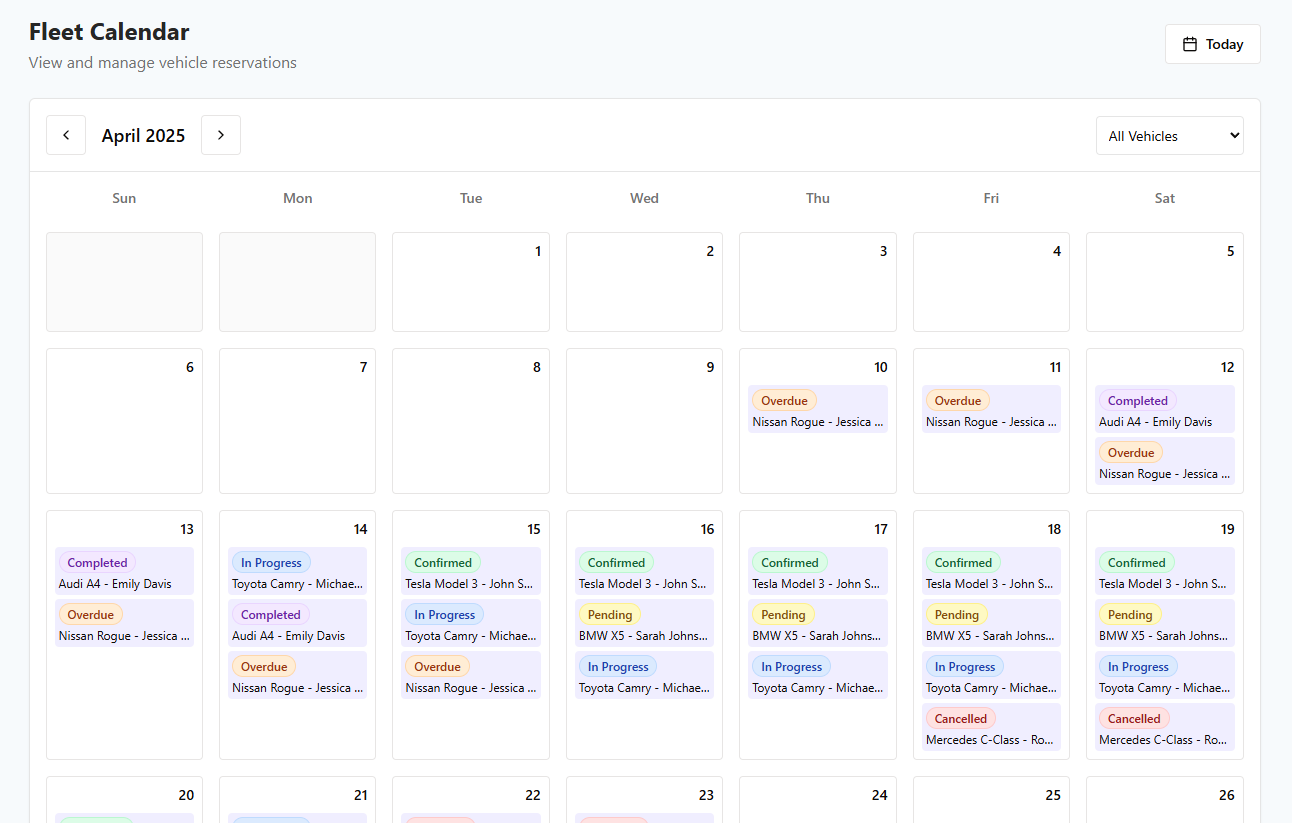Select the empty April 1 day cell
Viewport: 1292px width, 823px height.
tap(471, 282)
